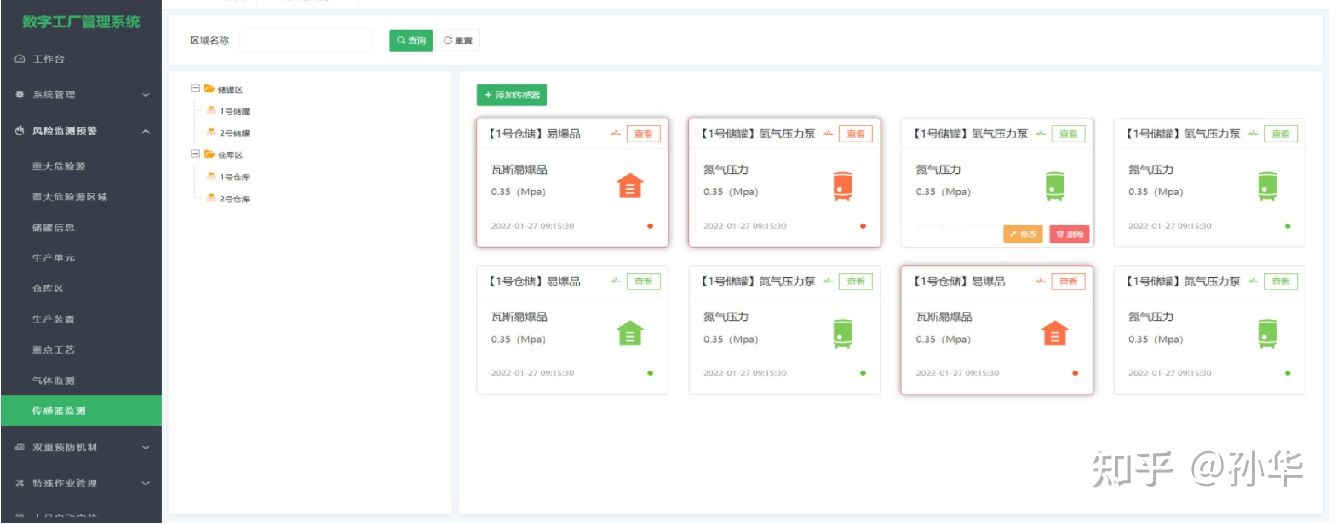Click the 重置 reset button
Screen dimensions: 1338x524
[x=458, y=40]
